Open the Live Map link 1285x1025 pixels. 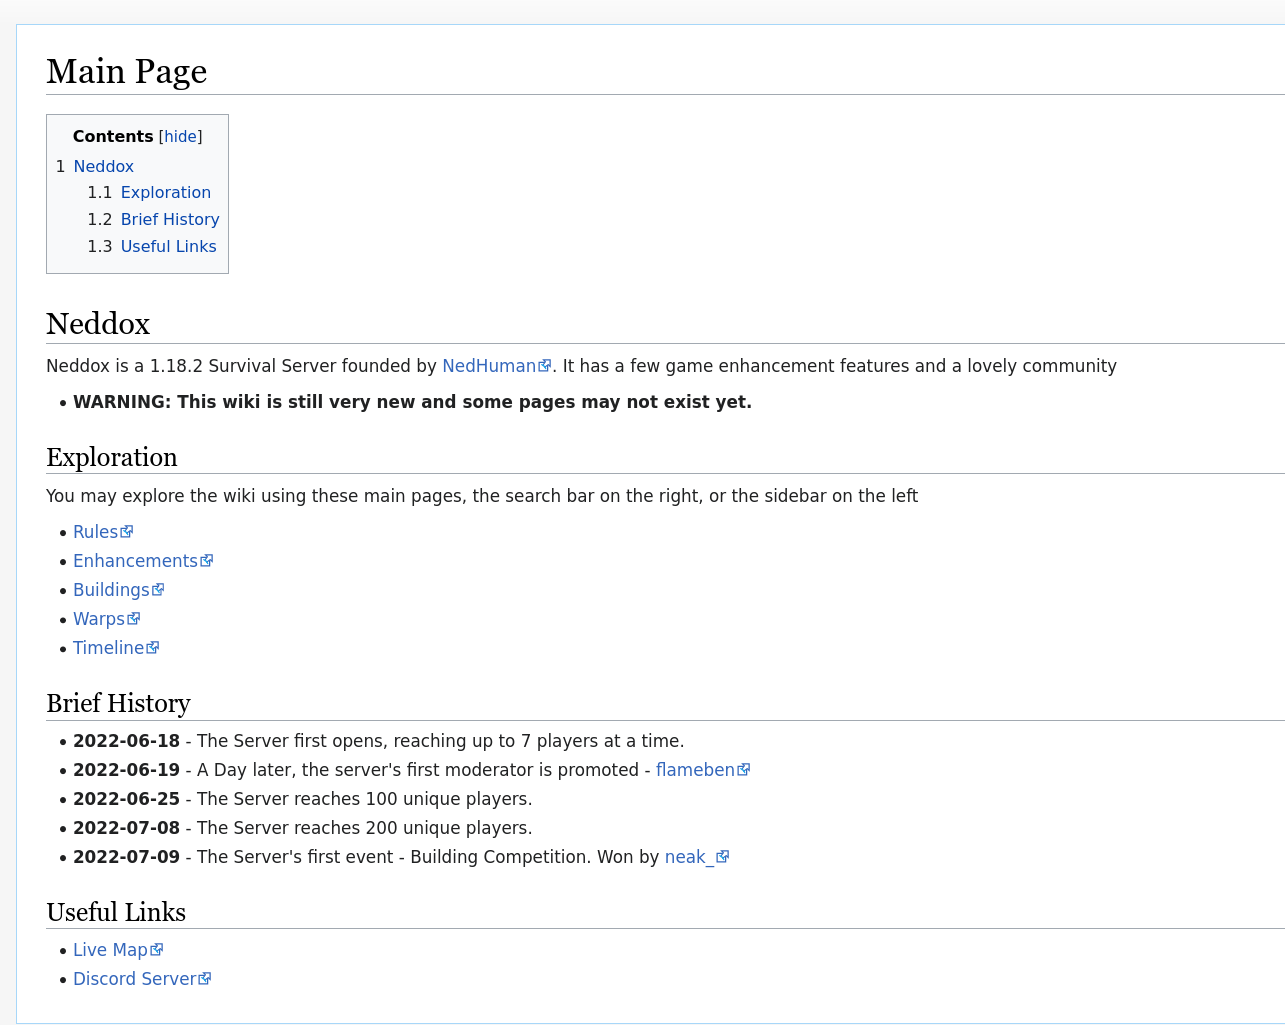pyautogui.click(x=110, y=950)
